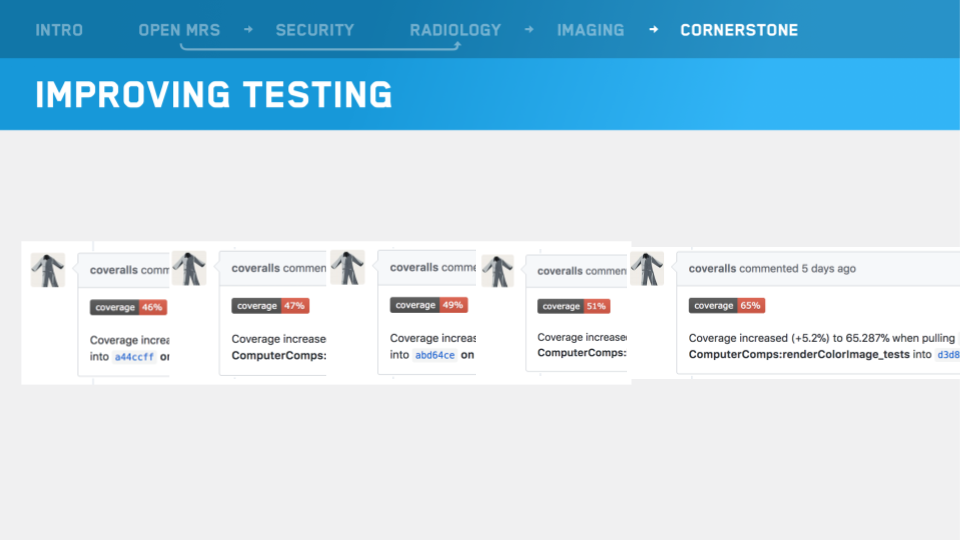This screenshot has width=960, height=540.
Task: Click the coveralls username on the 5 days ago comment
Action: tap(712, 268)
